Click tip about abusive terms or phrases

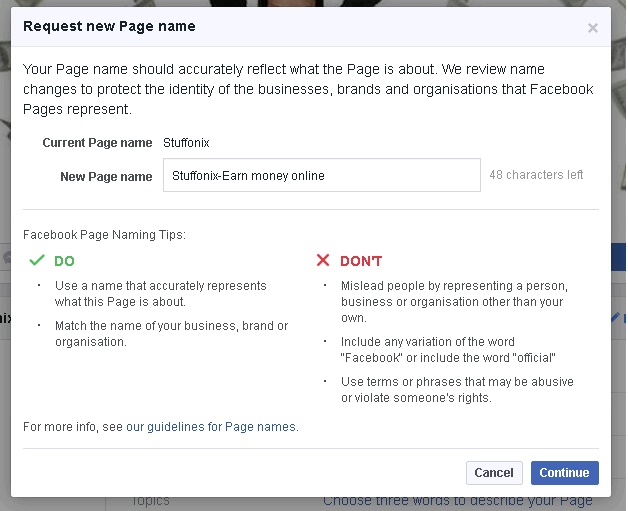point(457,390)
